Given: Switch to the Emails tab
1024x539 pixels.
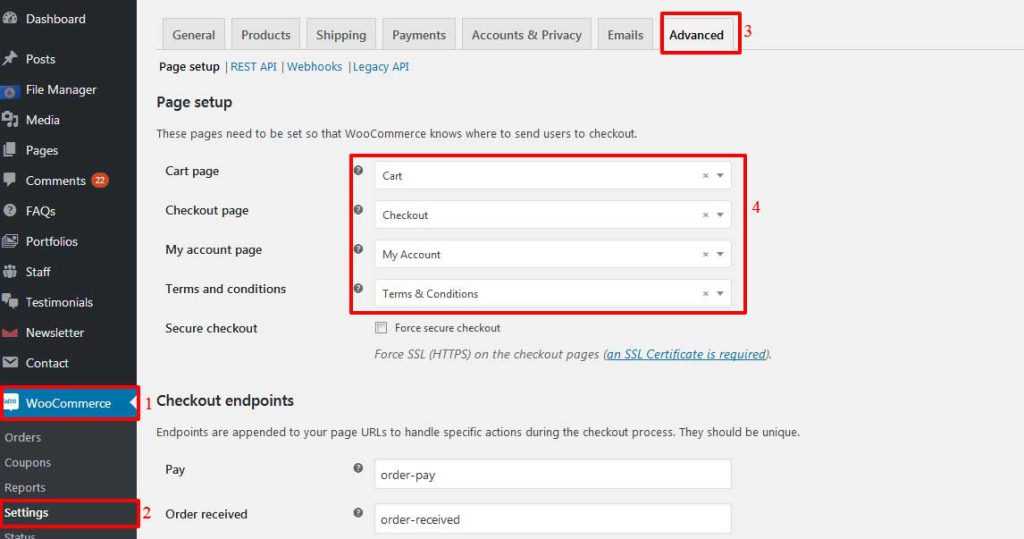Looking at the screenshot, I should 625,35.
